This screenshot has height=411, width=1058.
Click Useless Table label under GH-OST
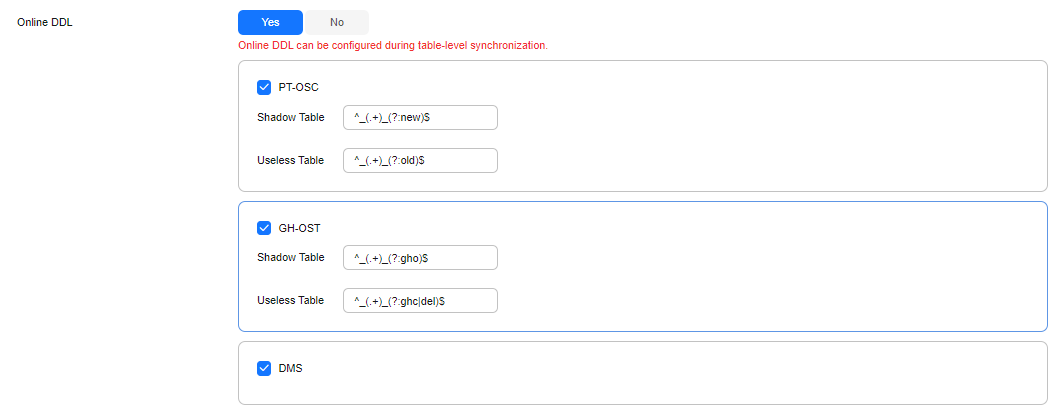[x=290, y=301]
